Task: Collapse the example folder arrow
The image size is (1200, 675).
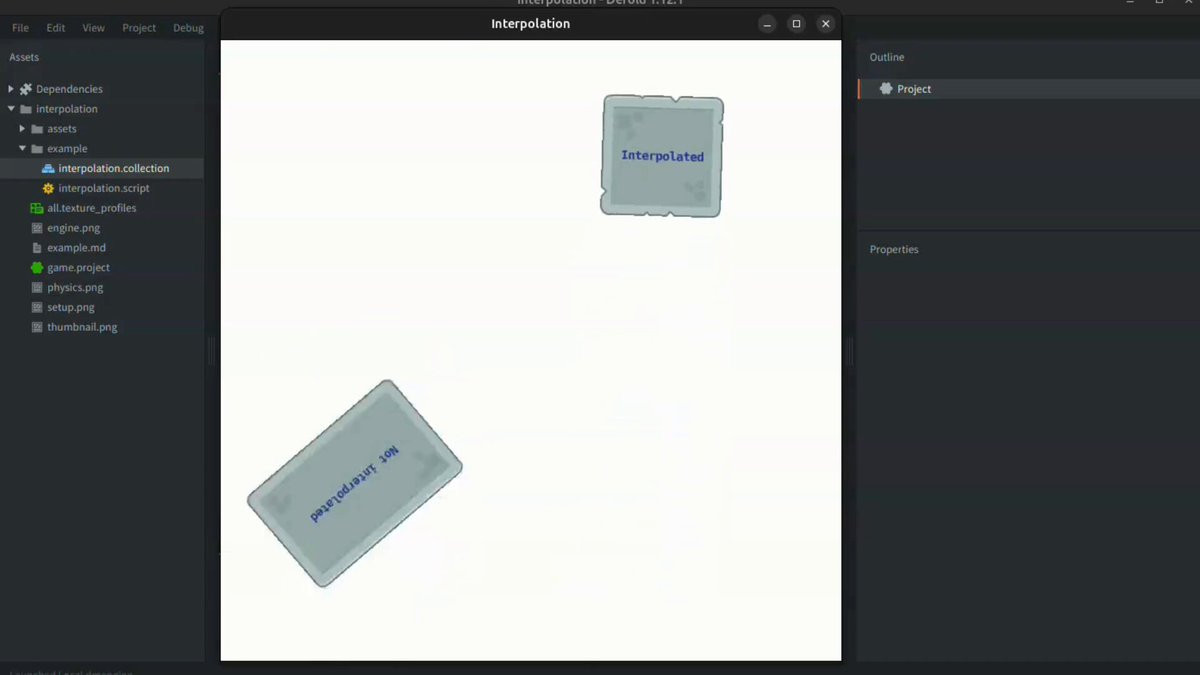Action: pos(22,149)
